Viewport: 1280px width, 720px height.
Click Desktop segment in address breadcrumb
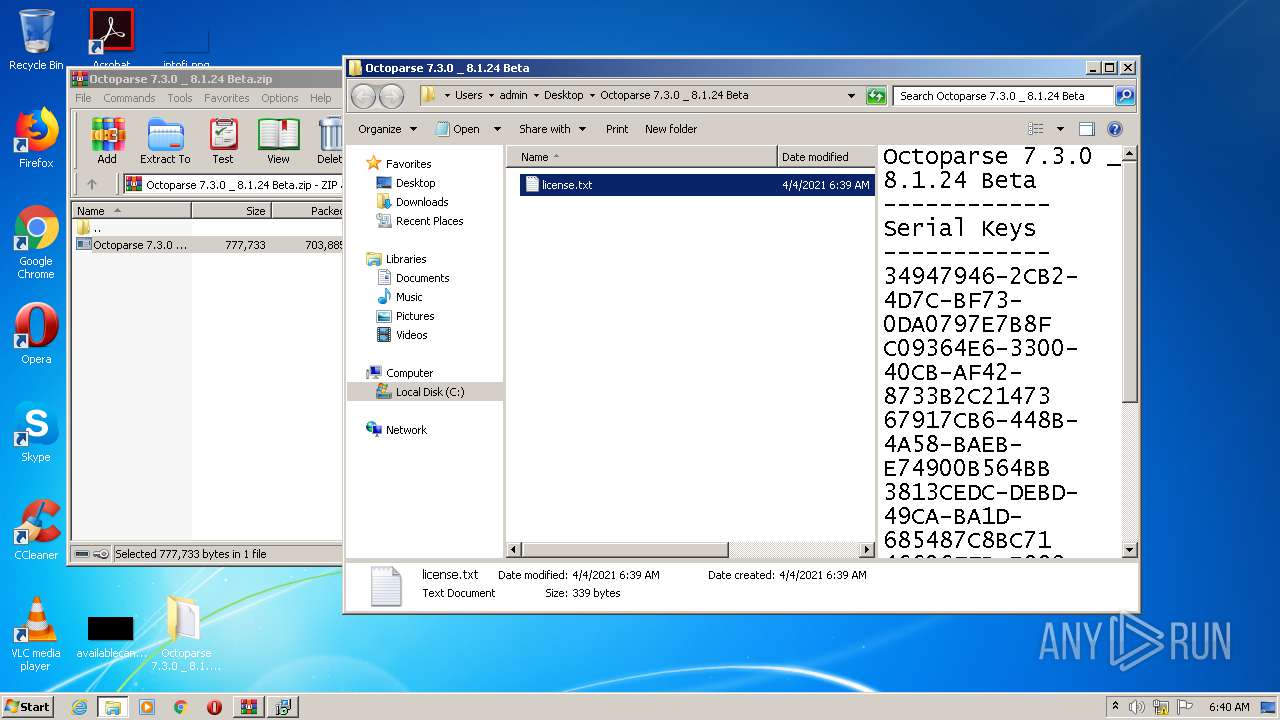[x=563, y=95]
